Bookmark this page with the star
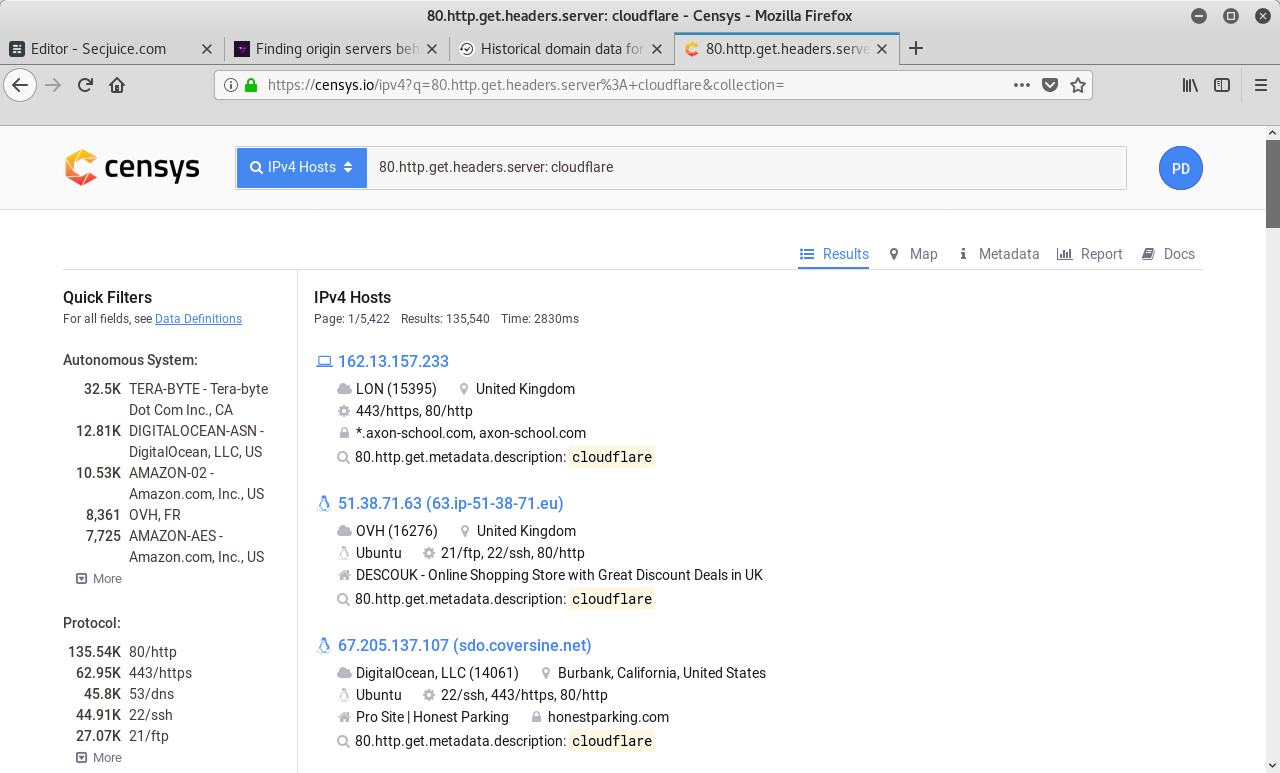 (x=1078, y=85)
